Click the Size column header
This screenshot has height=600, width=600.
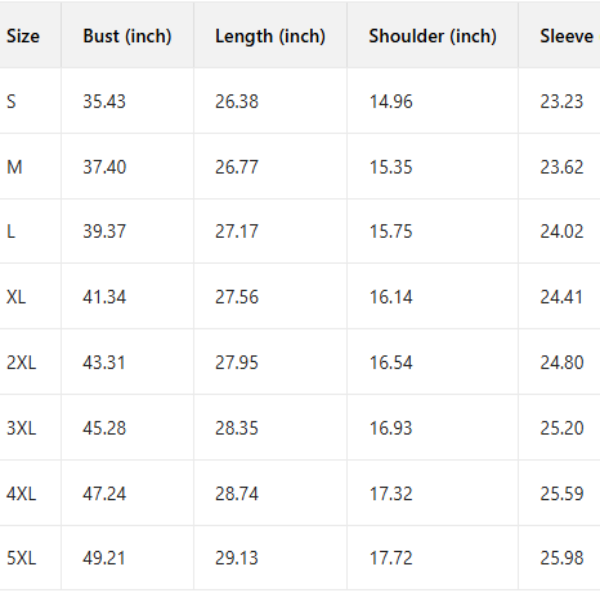[23, 36]
